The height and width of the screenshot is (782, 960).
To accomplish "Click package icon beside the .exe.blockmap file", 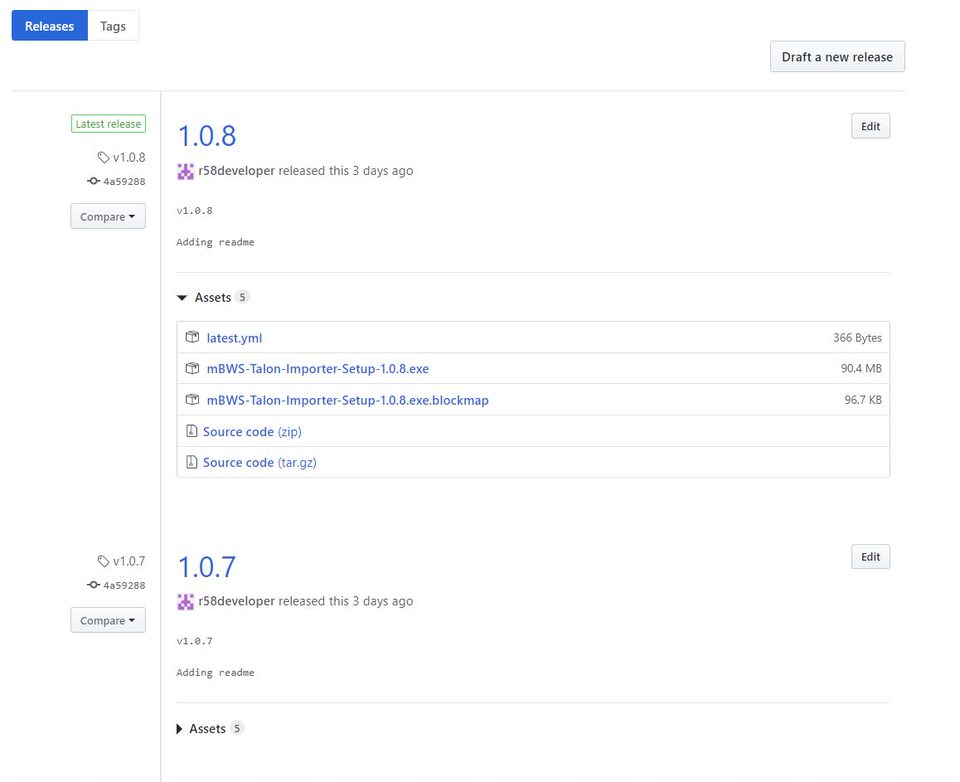I will click(x=192, y=400).
